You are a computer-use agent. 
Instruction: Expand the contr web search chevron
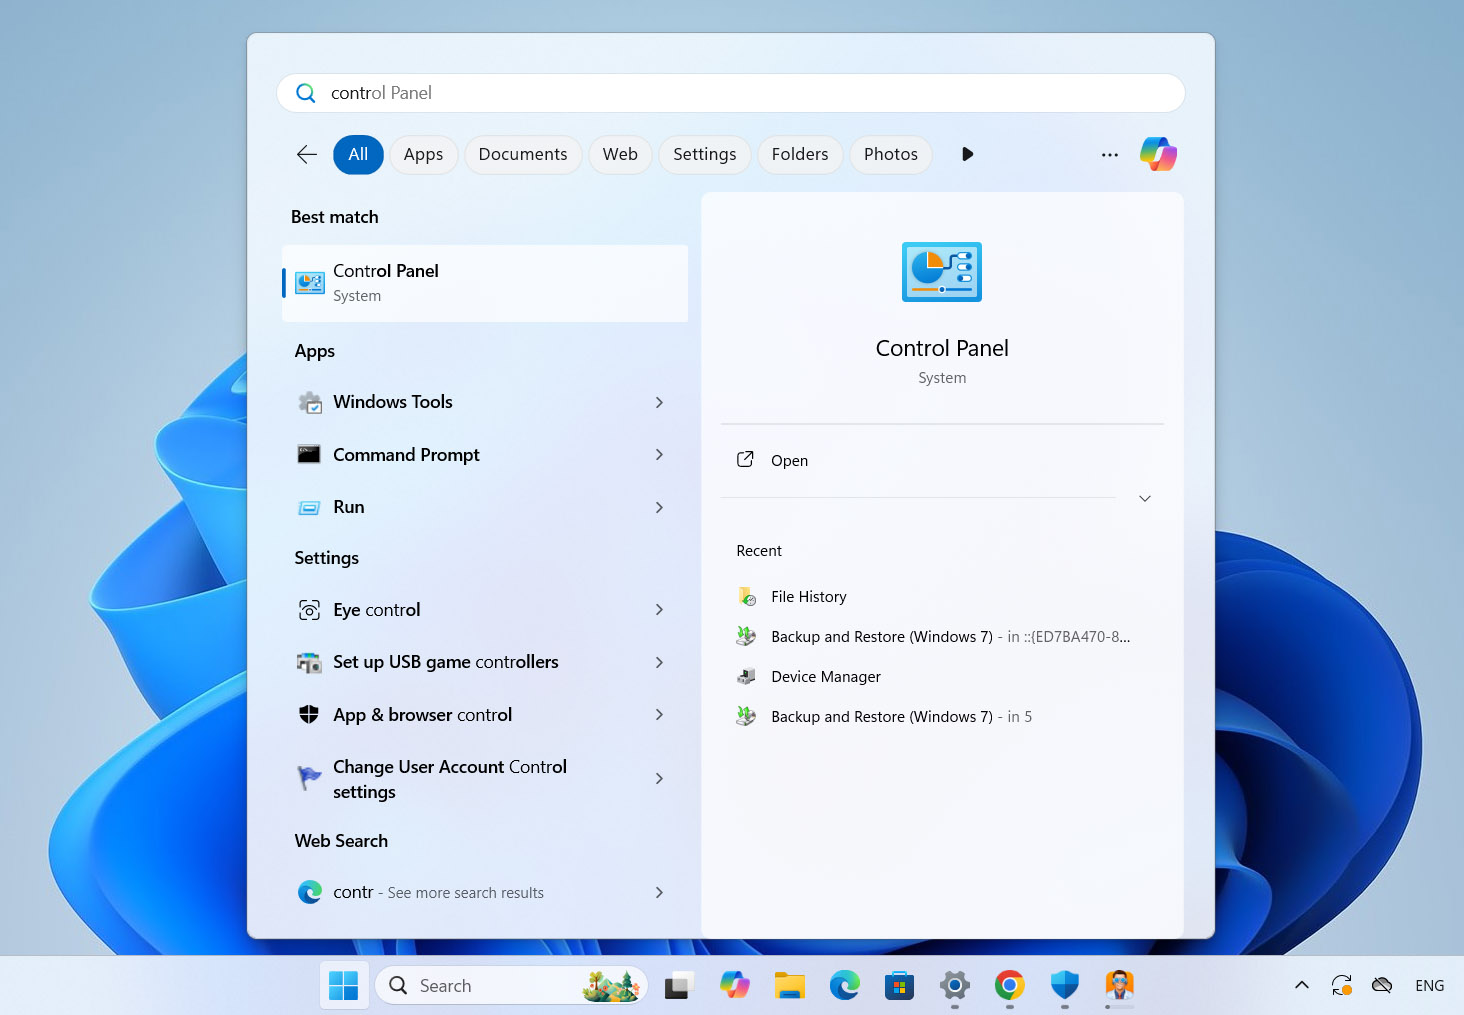[659, 892]
